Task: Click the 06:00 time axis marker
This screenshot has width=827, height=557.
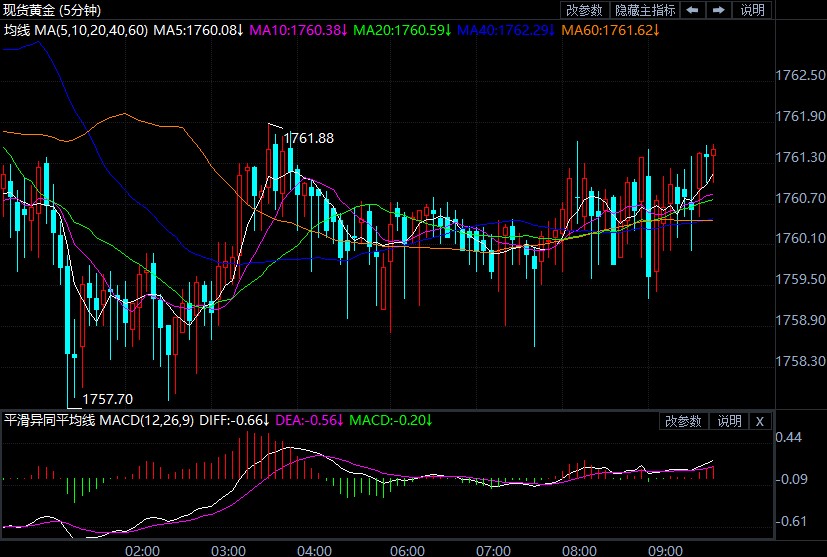Action: [407, 550]
